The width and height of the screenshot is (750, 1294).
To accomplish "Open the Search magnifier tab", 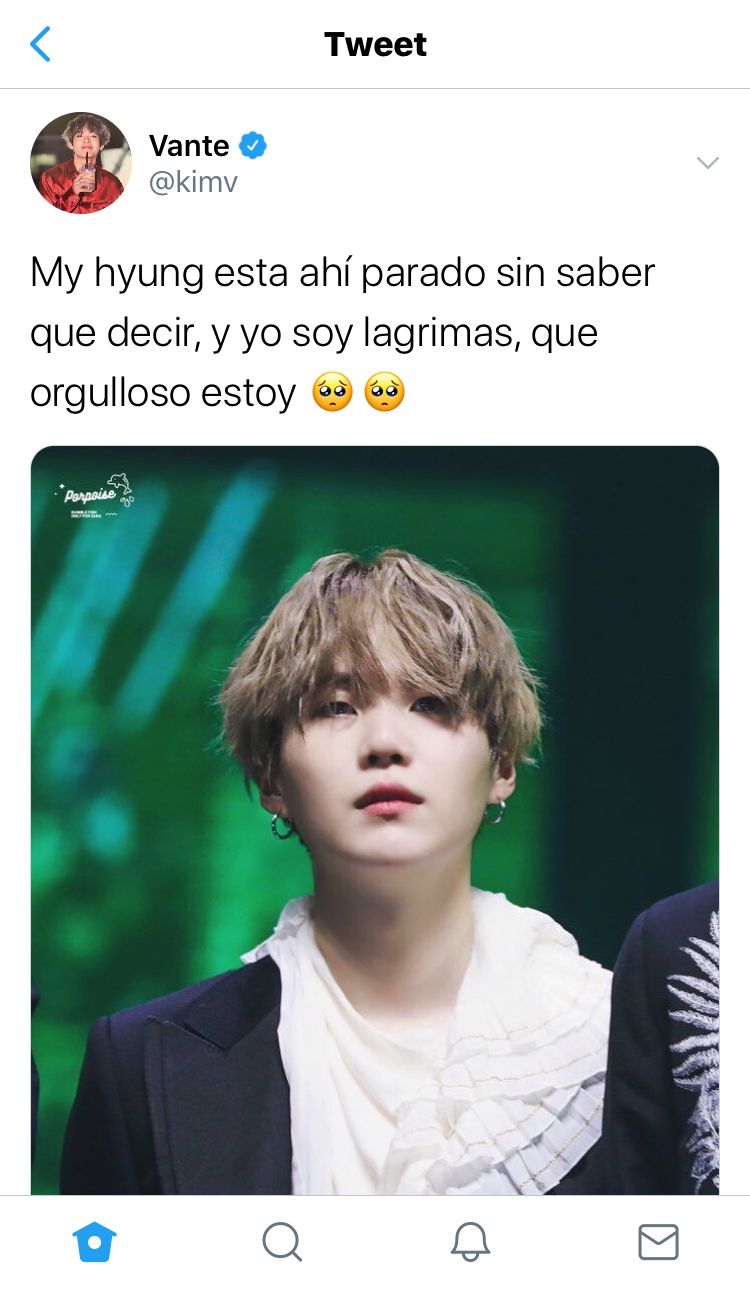I will click(x=282, y=1243).
